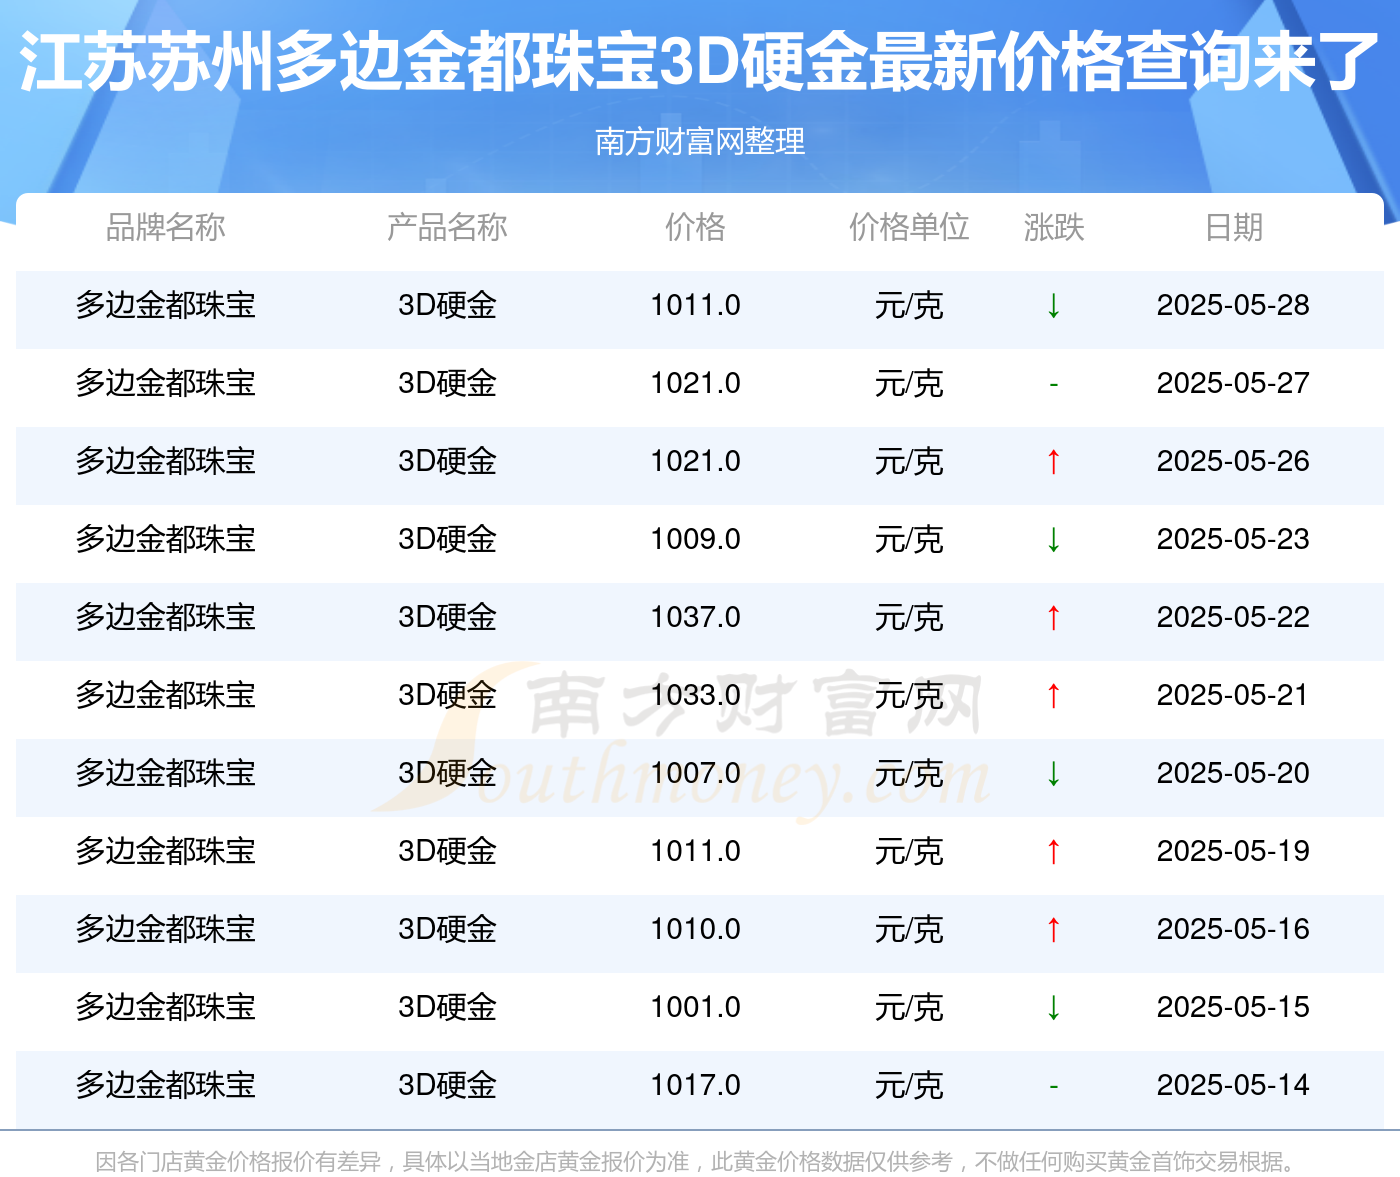
Task: Click the up arrow for 2025-05-26
Action: click(x=1053, y=461)
